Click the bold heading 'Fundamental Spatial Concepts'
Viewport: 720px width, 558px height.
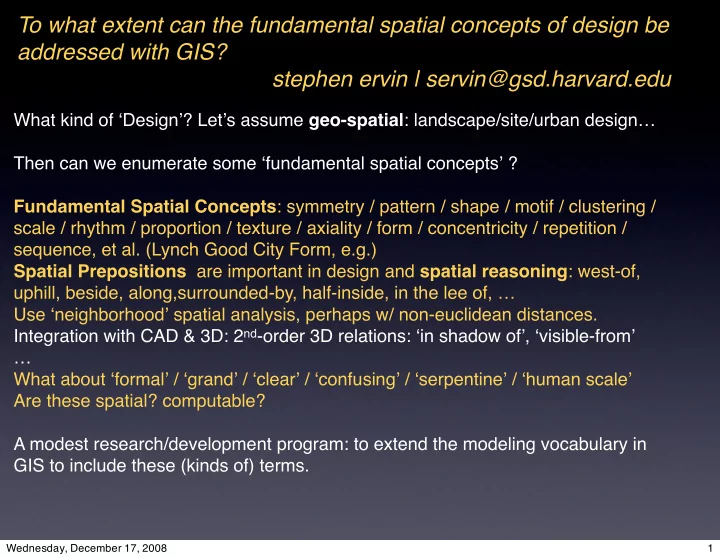point(145,207)
